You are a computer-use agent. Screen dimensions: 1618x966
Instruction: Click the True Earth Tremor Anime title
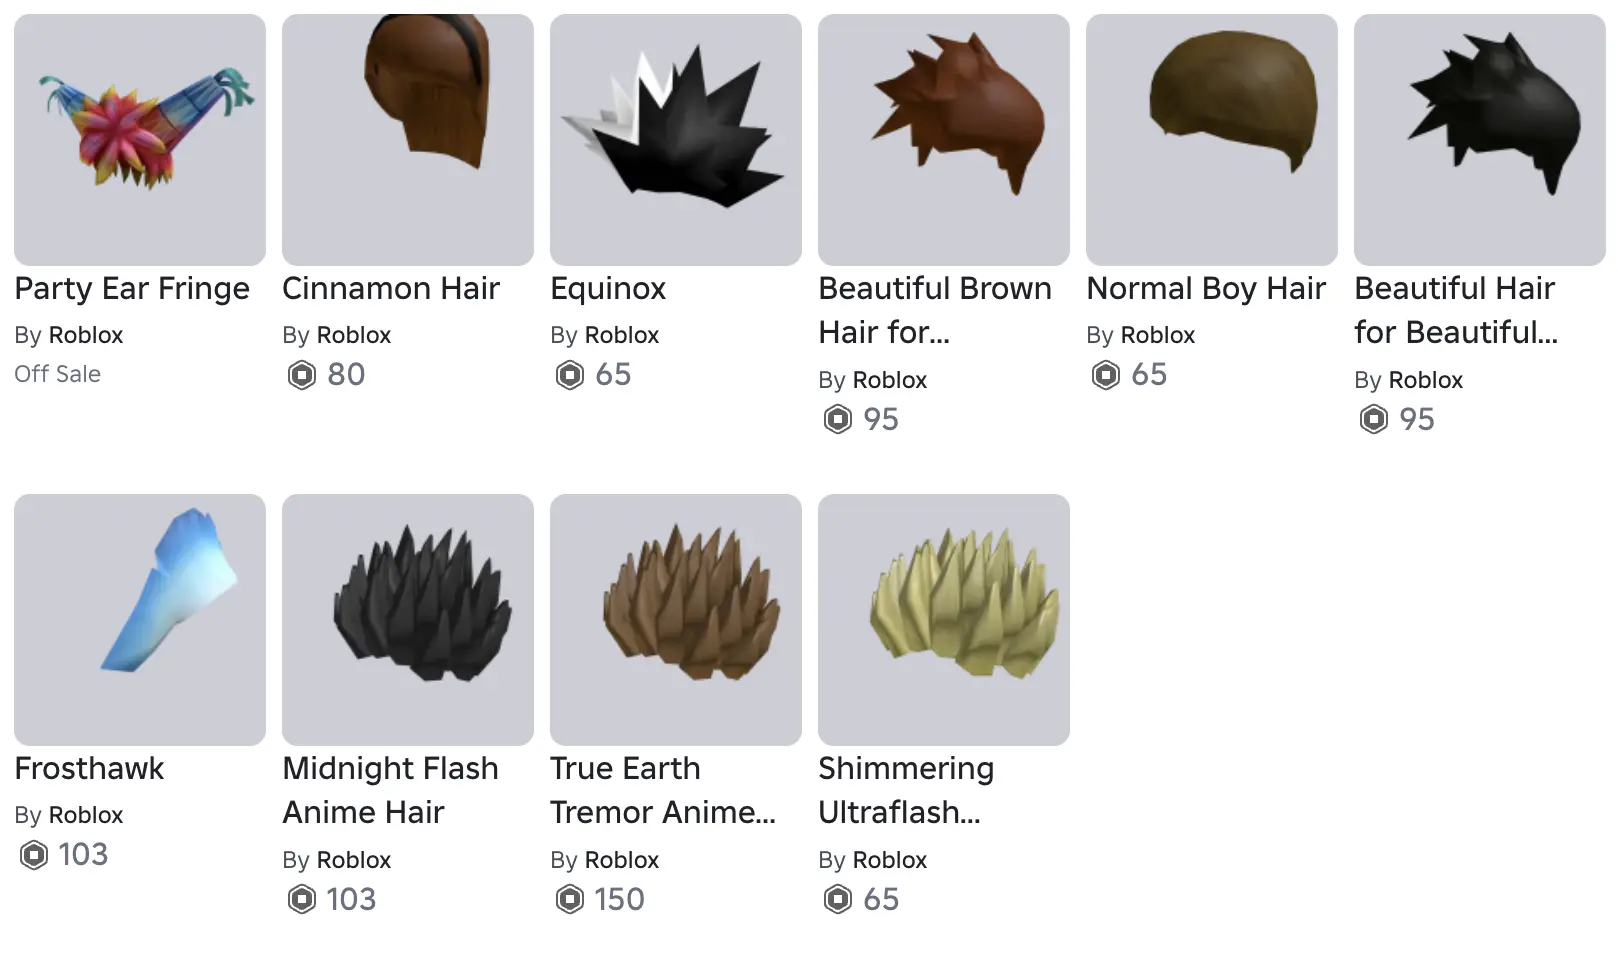(663, 790)
